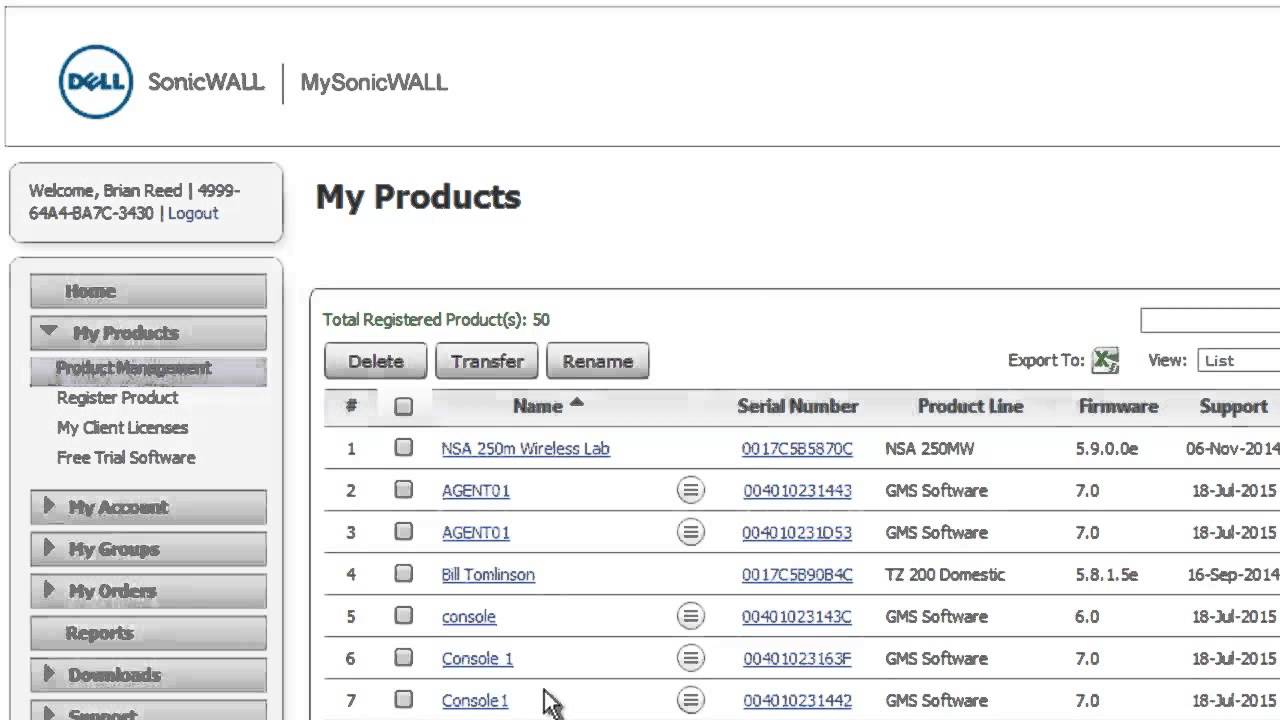Click the Dell logo icon

coord(96,81)
